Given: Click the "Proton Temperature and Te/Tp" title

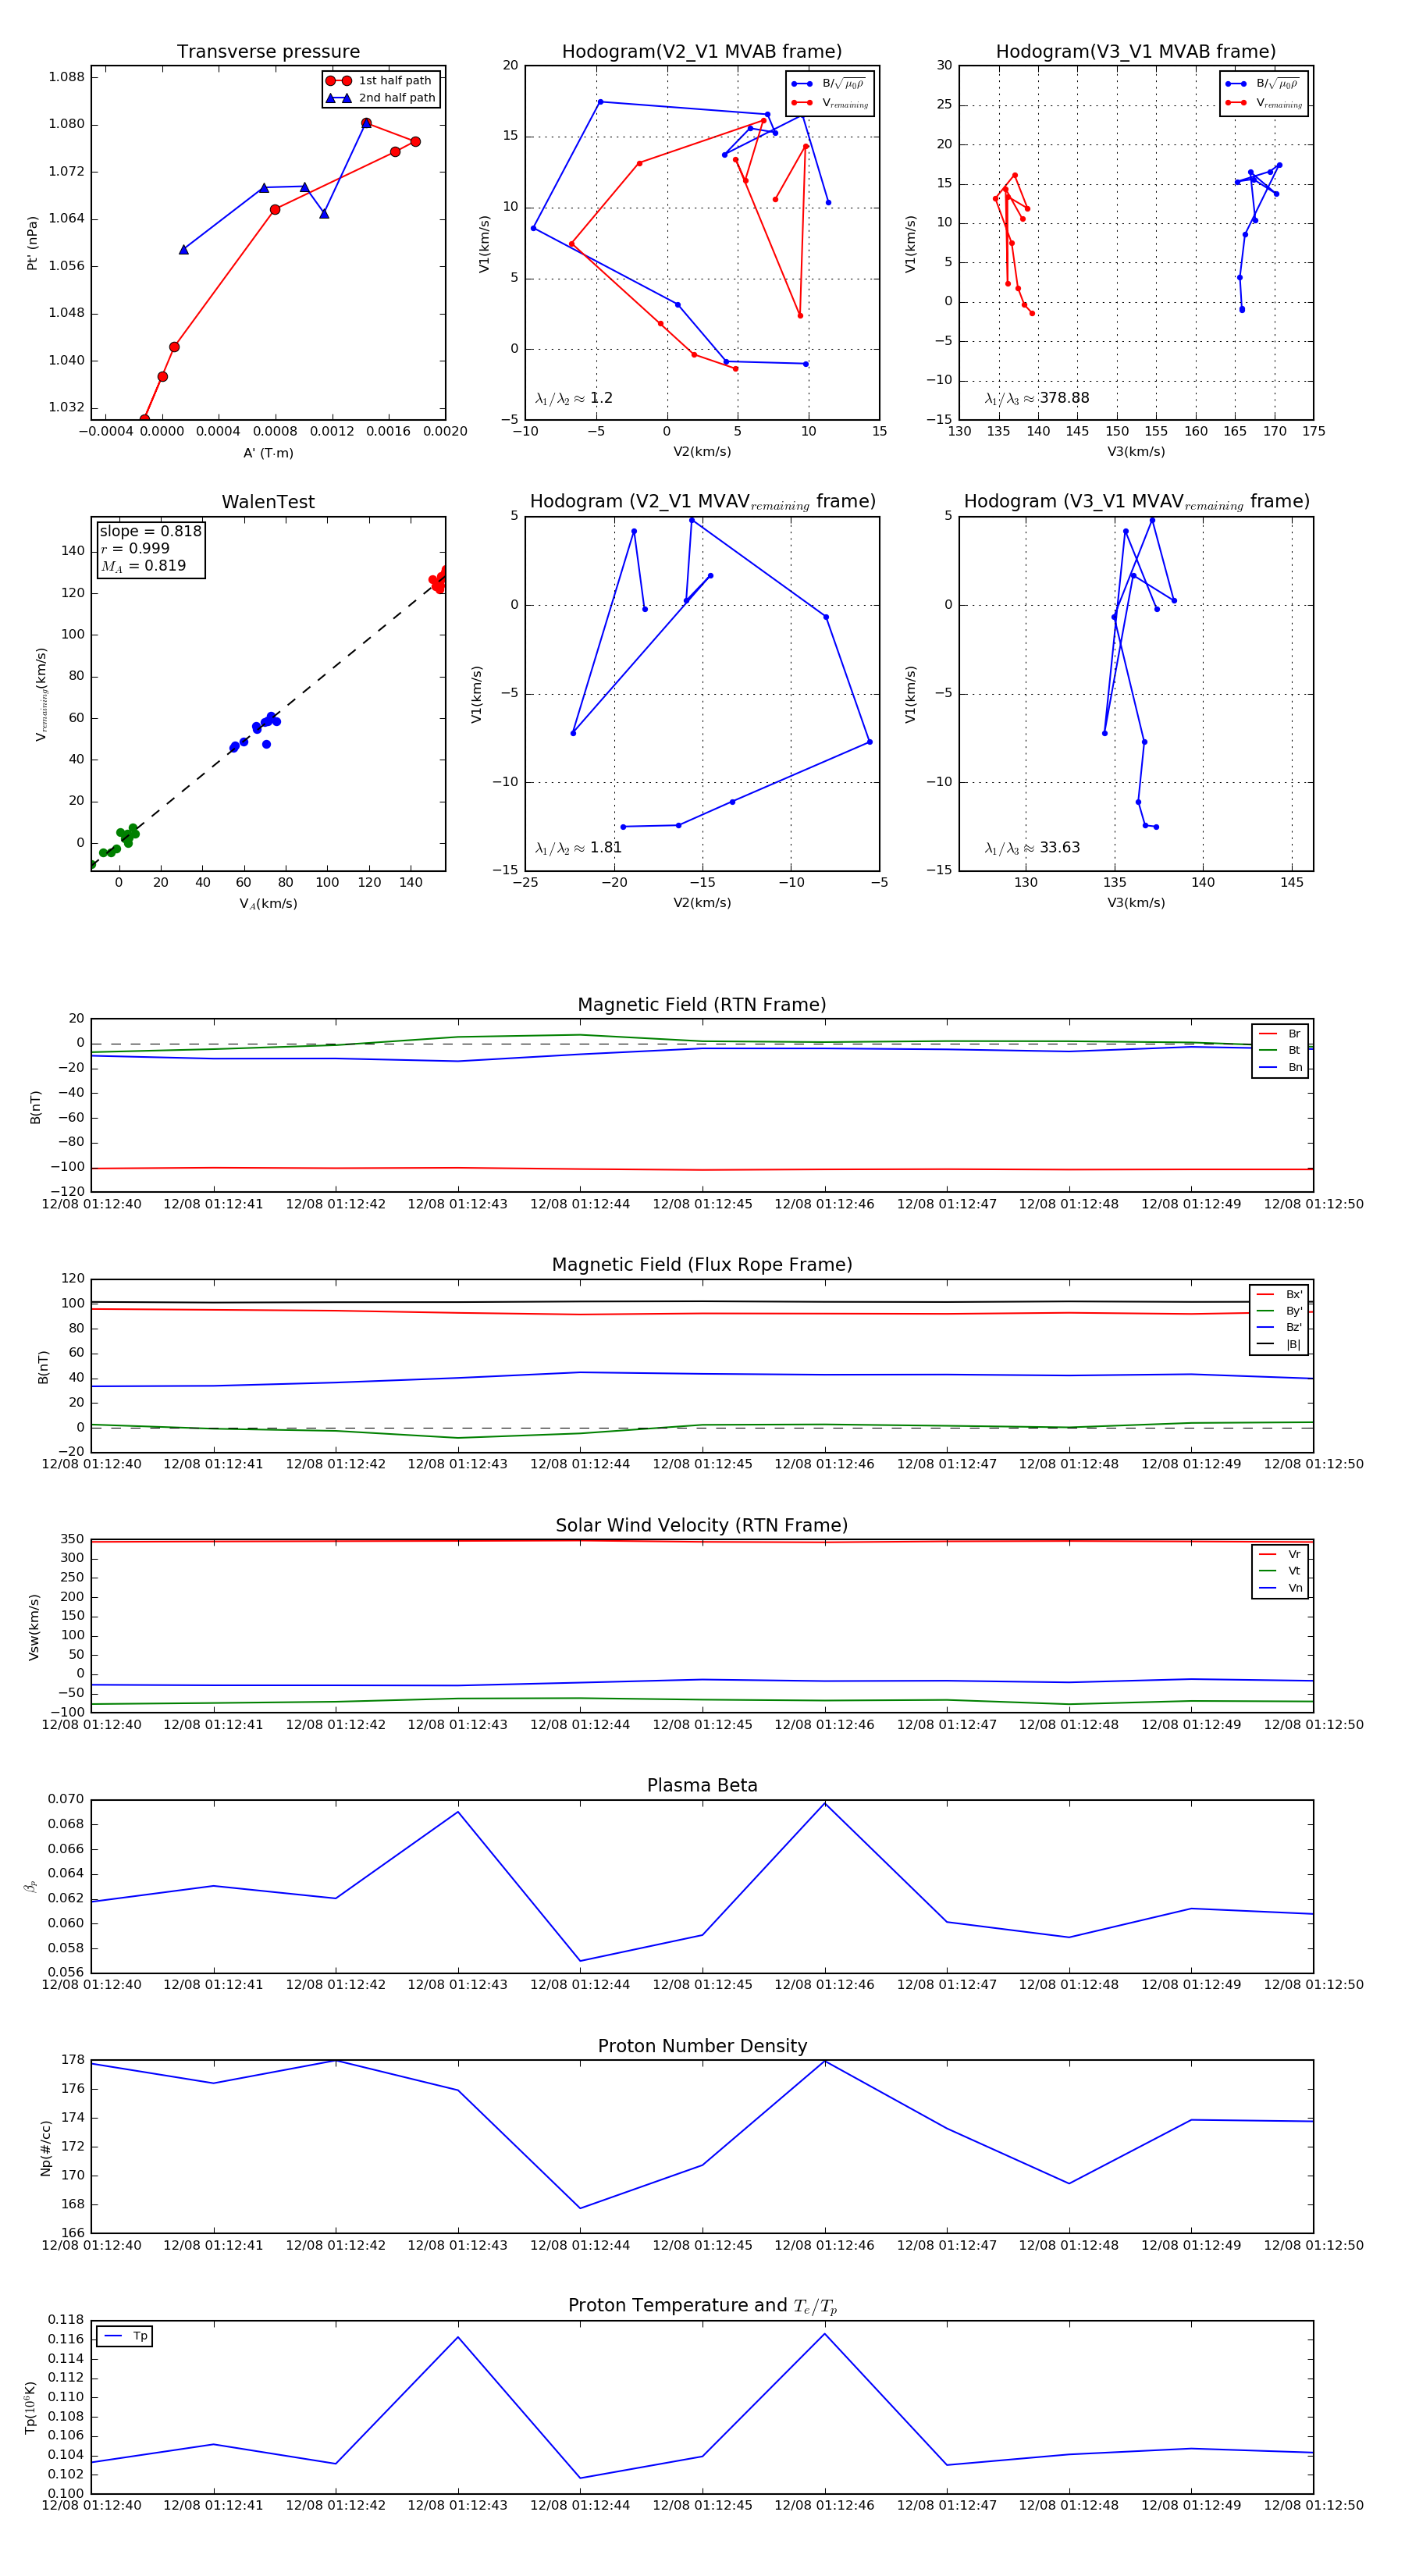Looking at the screenshot, I should (x=702, y=2306).
